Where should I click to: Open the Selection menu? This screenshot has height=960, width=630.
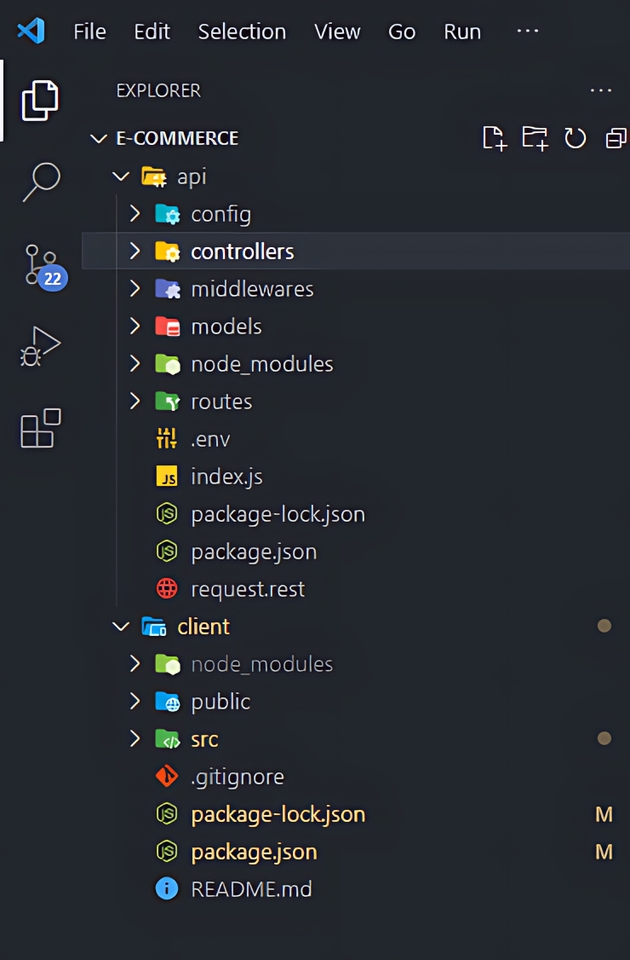point(242,31)
